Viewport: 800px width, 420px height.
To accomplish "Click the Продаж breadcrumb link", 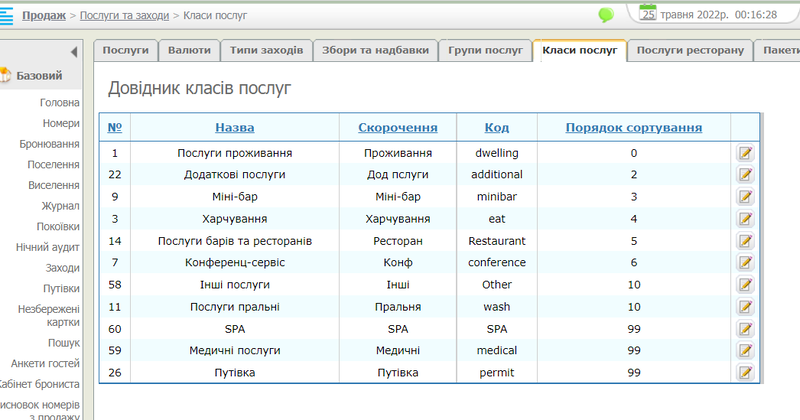I will pyautogui.click(x=43, y=15).
